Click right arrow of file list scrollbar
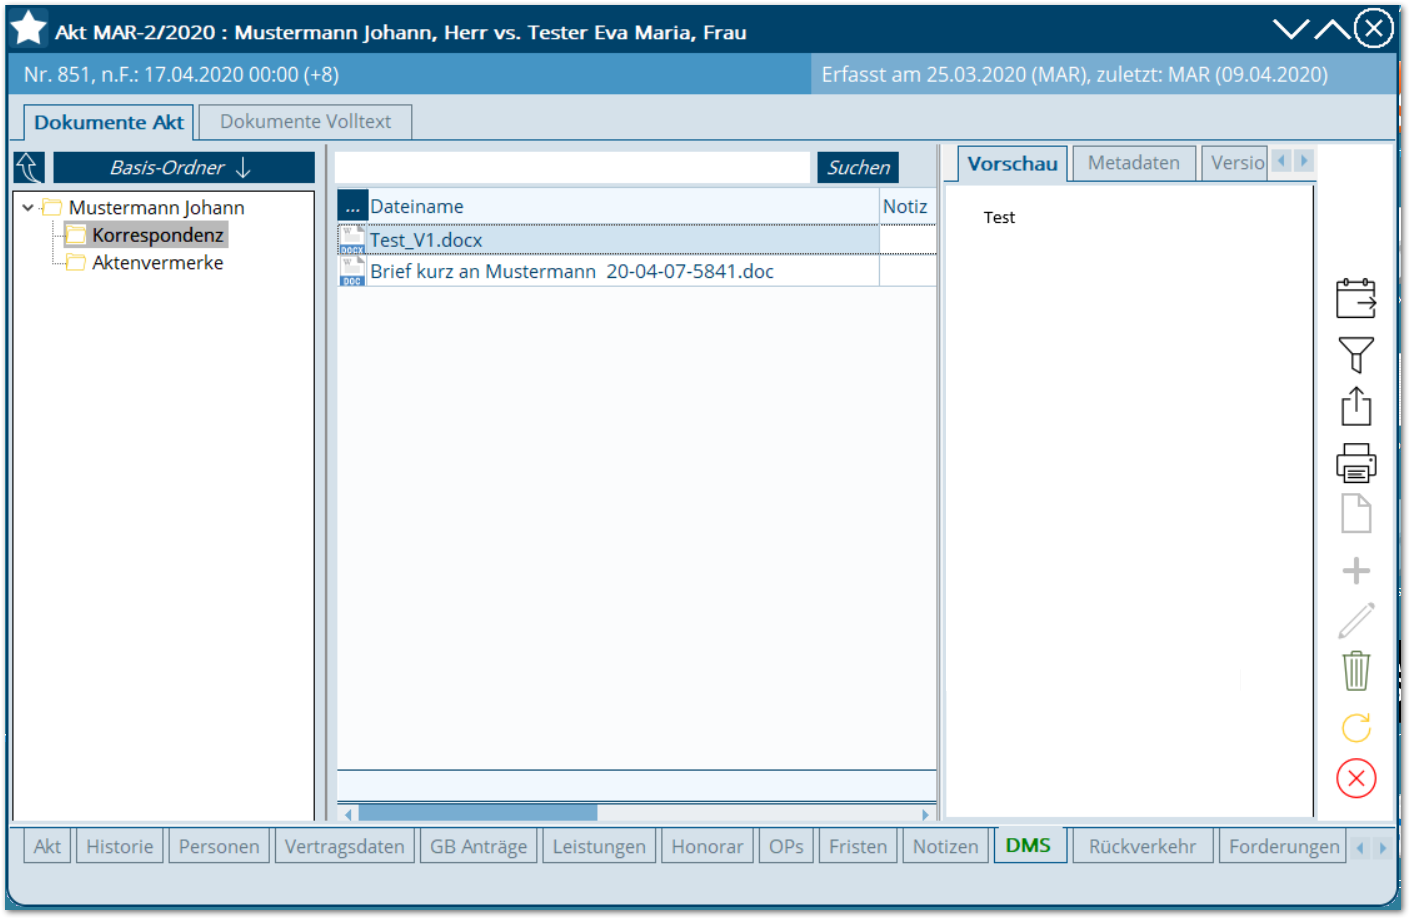This screenshot has width=1410, height=919. tap(926, 814)
